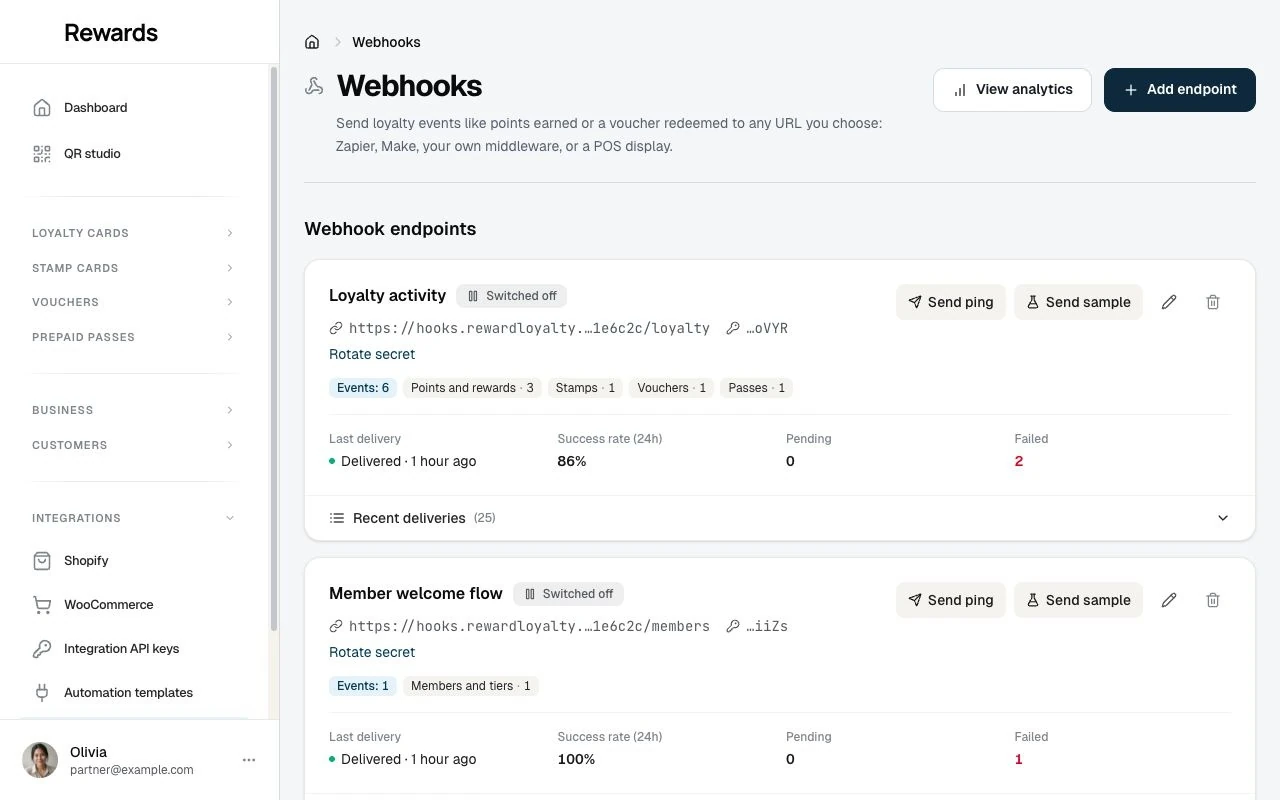
Task: Delete the Member welcome flow endpoint
Action: pos(1213,600)
